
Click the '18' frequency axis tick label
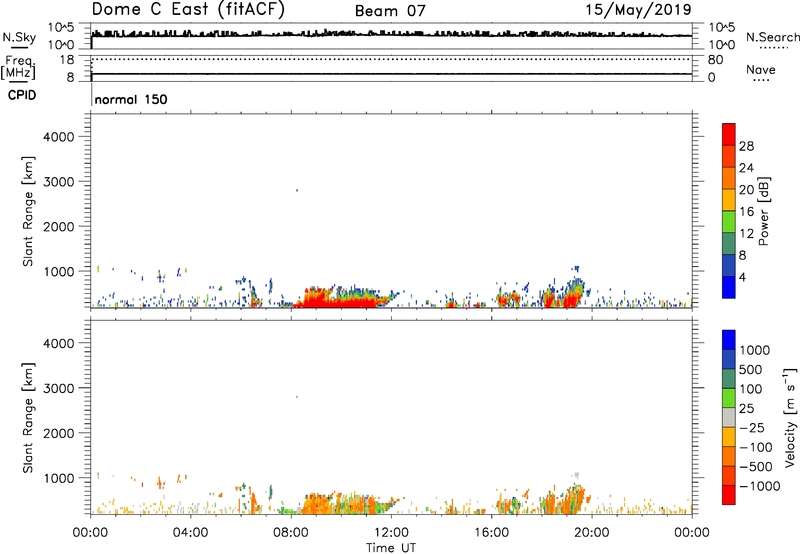pyautogui.click(x=67, y=60)
